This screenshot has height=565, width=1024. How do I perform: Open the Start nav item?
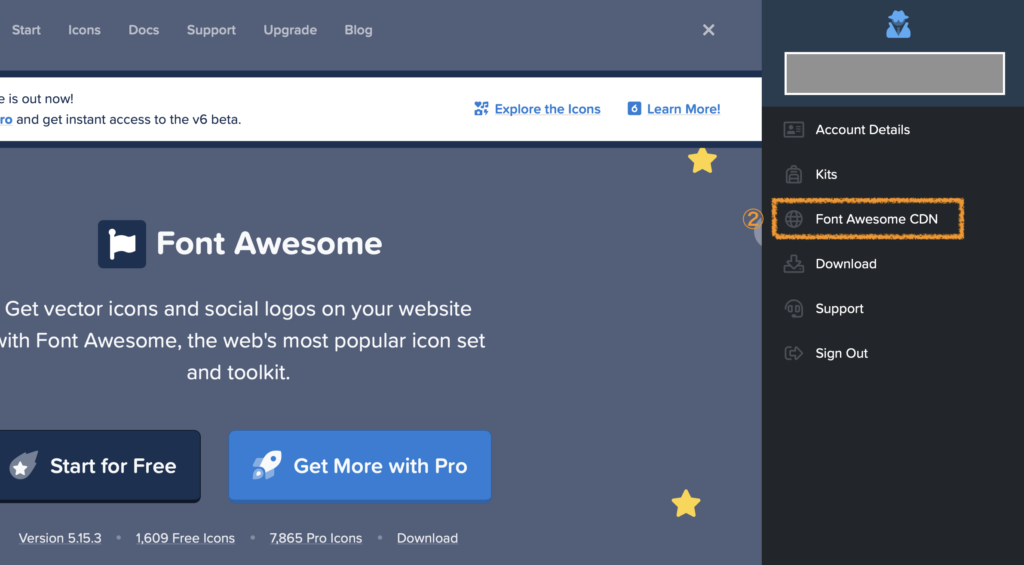(x=26, y=30)
